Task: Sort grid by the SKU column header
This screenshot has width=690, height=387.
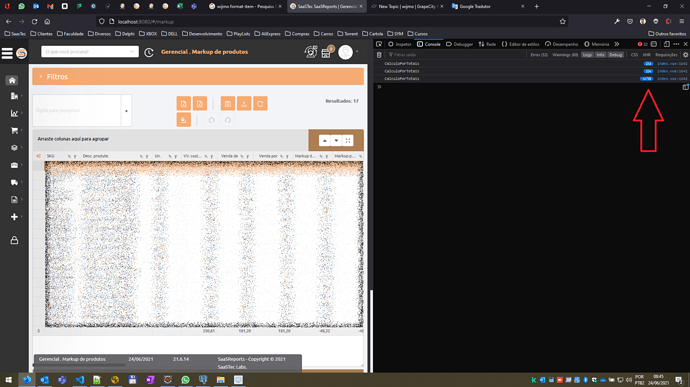Action: 51,156
